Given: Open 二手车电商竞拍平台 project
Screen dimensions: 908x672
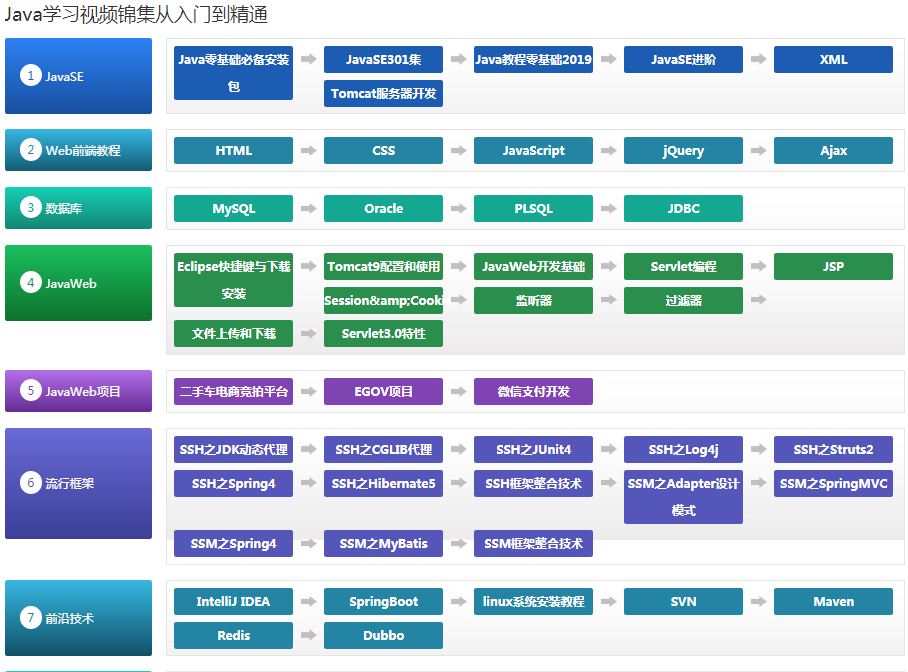Looking at the screenshot, I should [x=233, y=392].
